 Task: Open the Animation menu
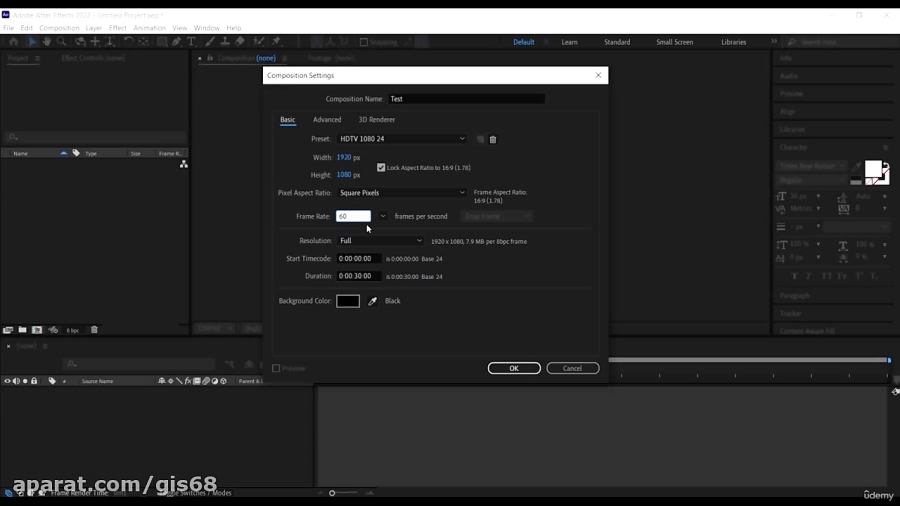tap(149, 28)
